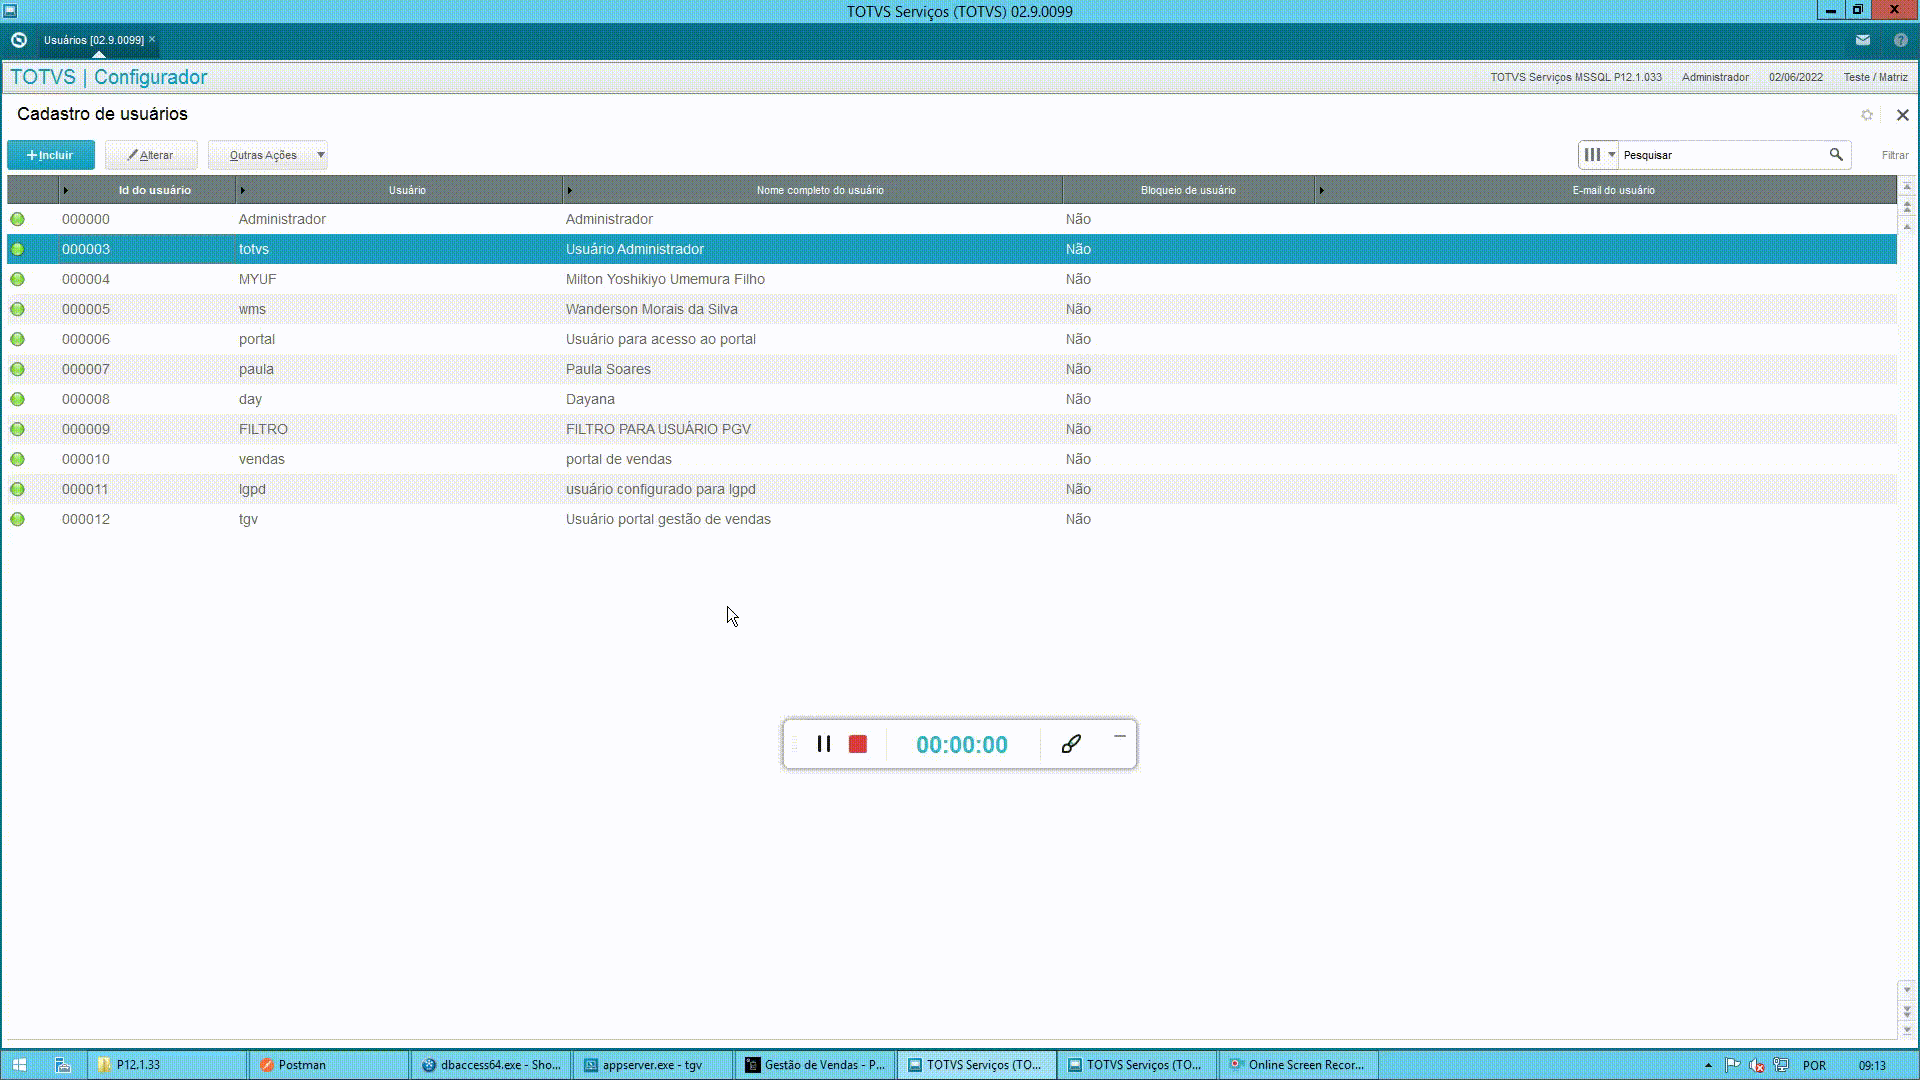Screen dimensions: 1920x1080
Task: Click the Filtrar link
Action: (1895, 155)
